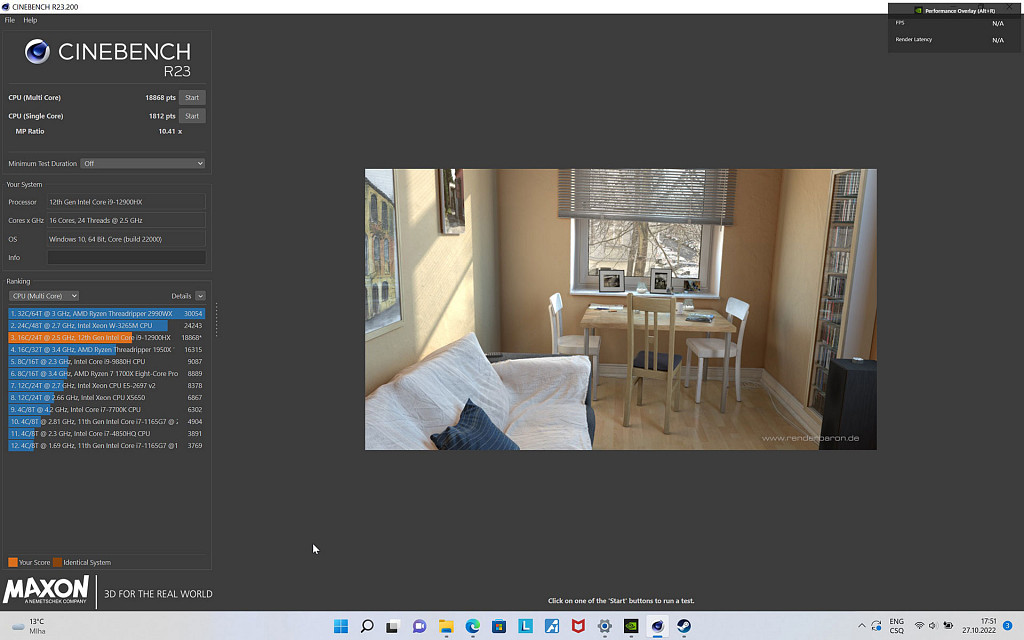Start the CPU (Single Core) test
This screenshot has width=1024, height=640.
coord(192,116)
